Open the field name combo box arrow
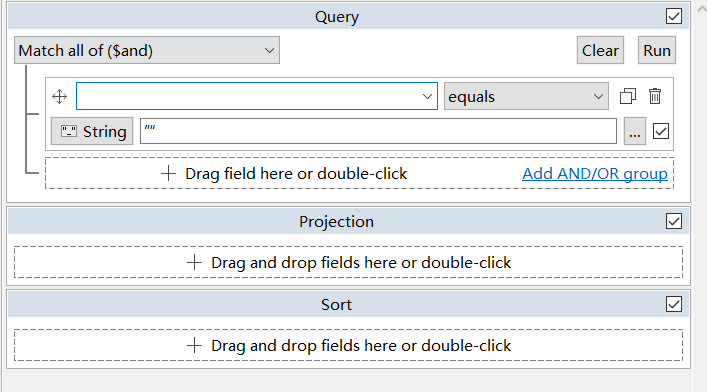This screenshot has height=392, width=707. point(427,96)
